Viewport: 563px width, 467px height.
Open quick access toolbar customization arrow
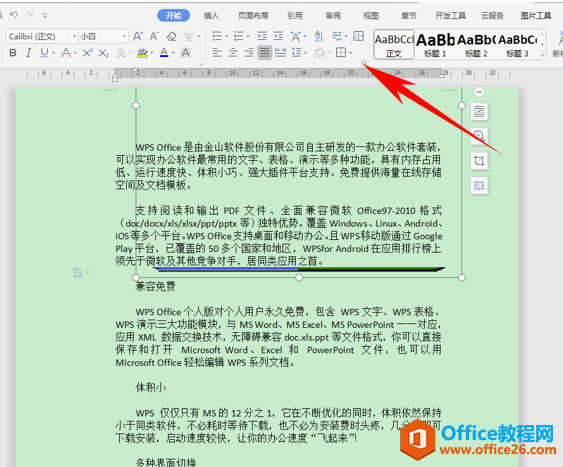45,15
